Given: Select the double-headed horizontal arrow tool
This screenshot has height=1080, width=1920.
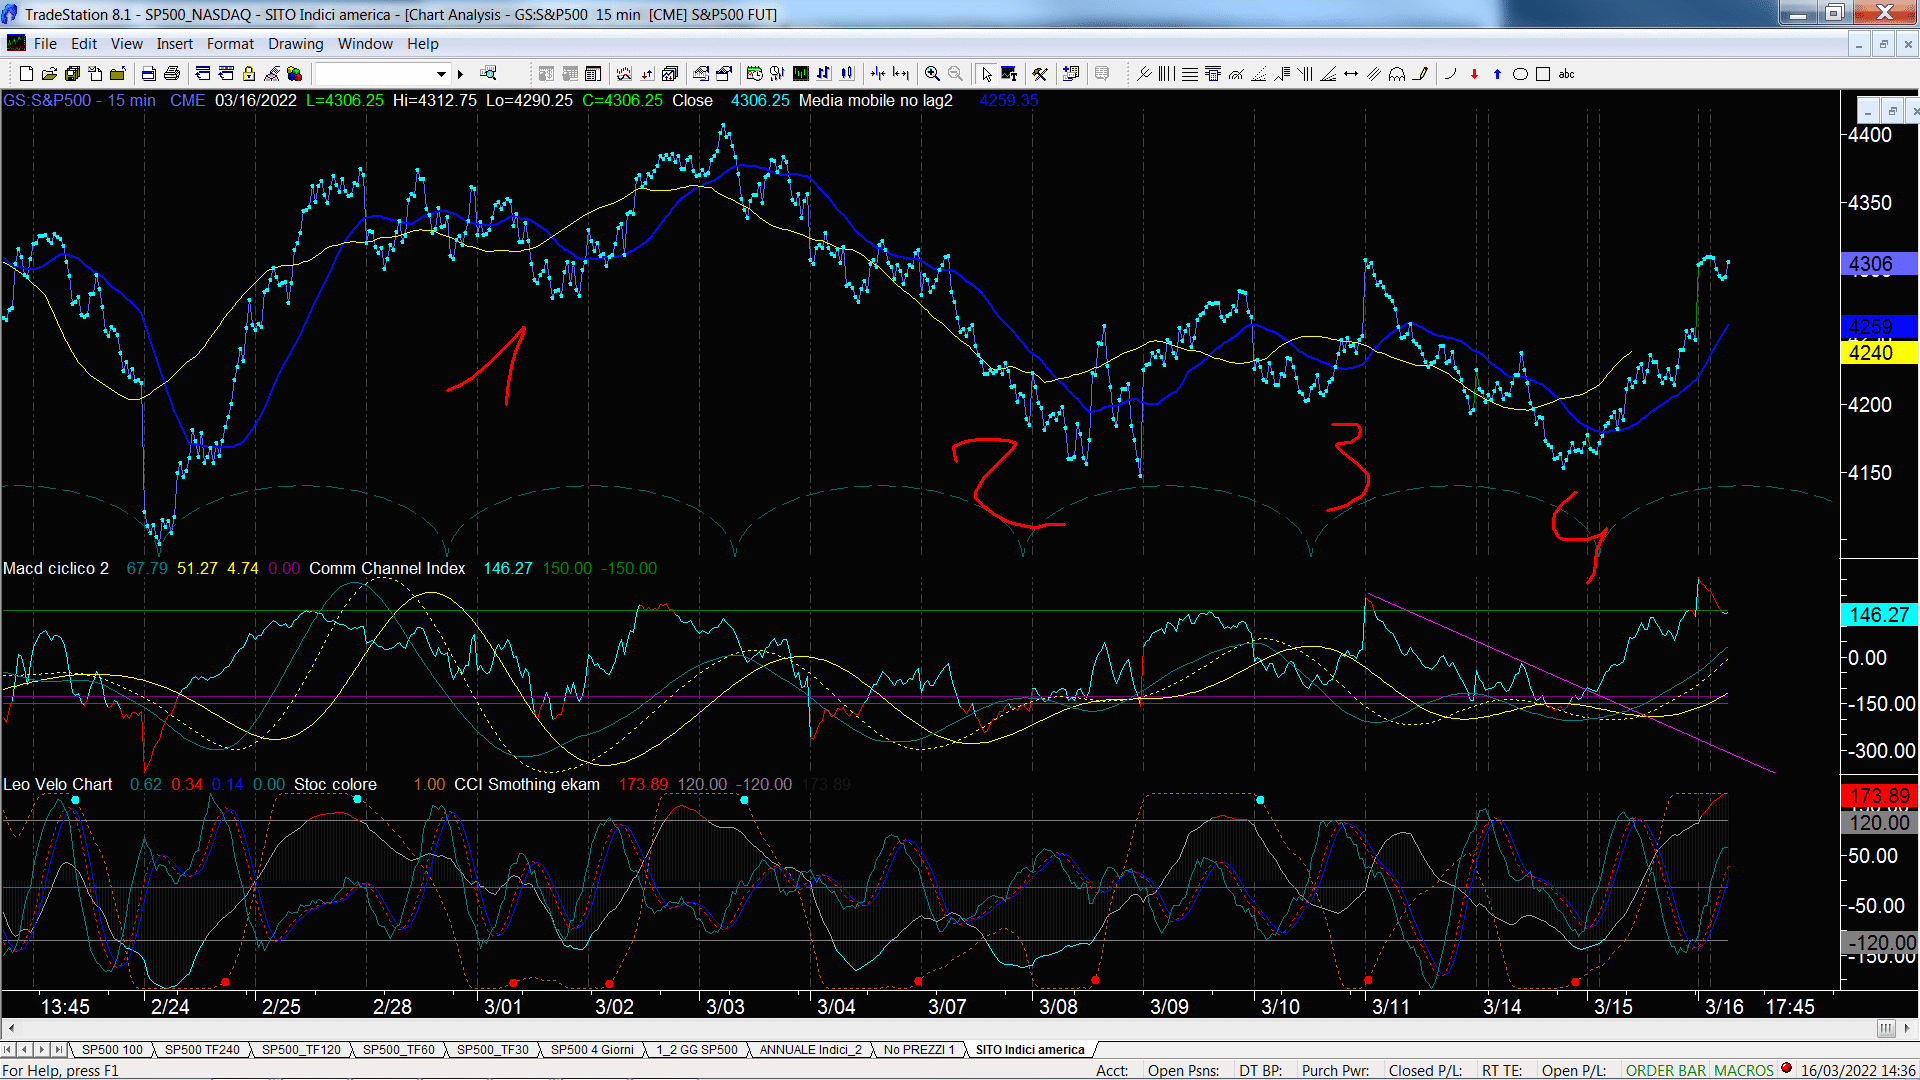Looking at the screenshot, I should pyautogui.click(x=1351, y=74).
